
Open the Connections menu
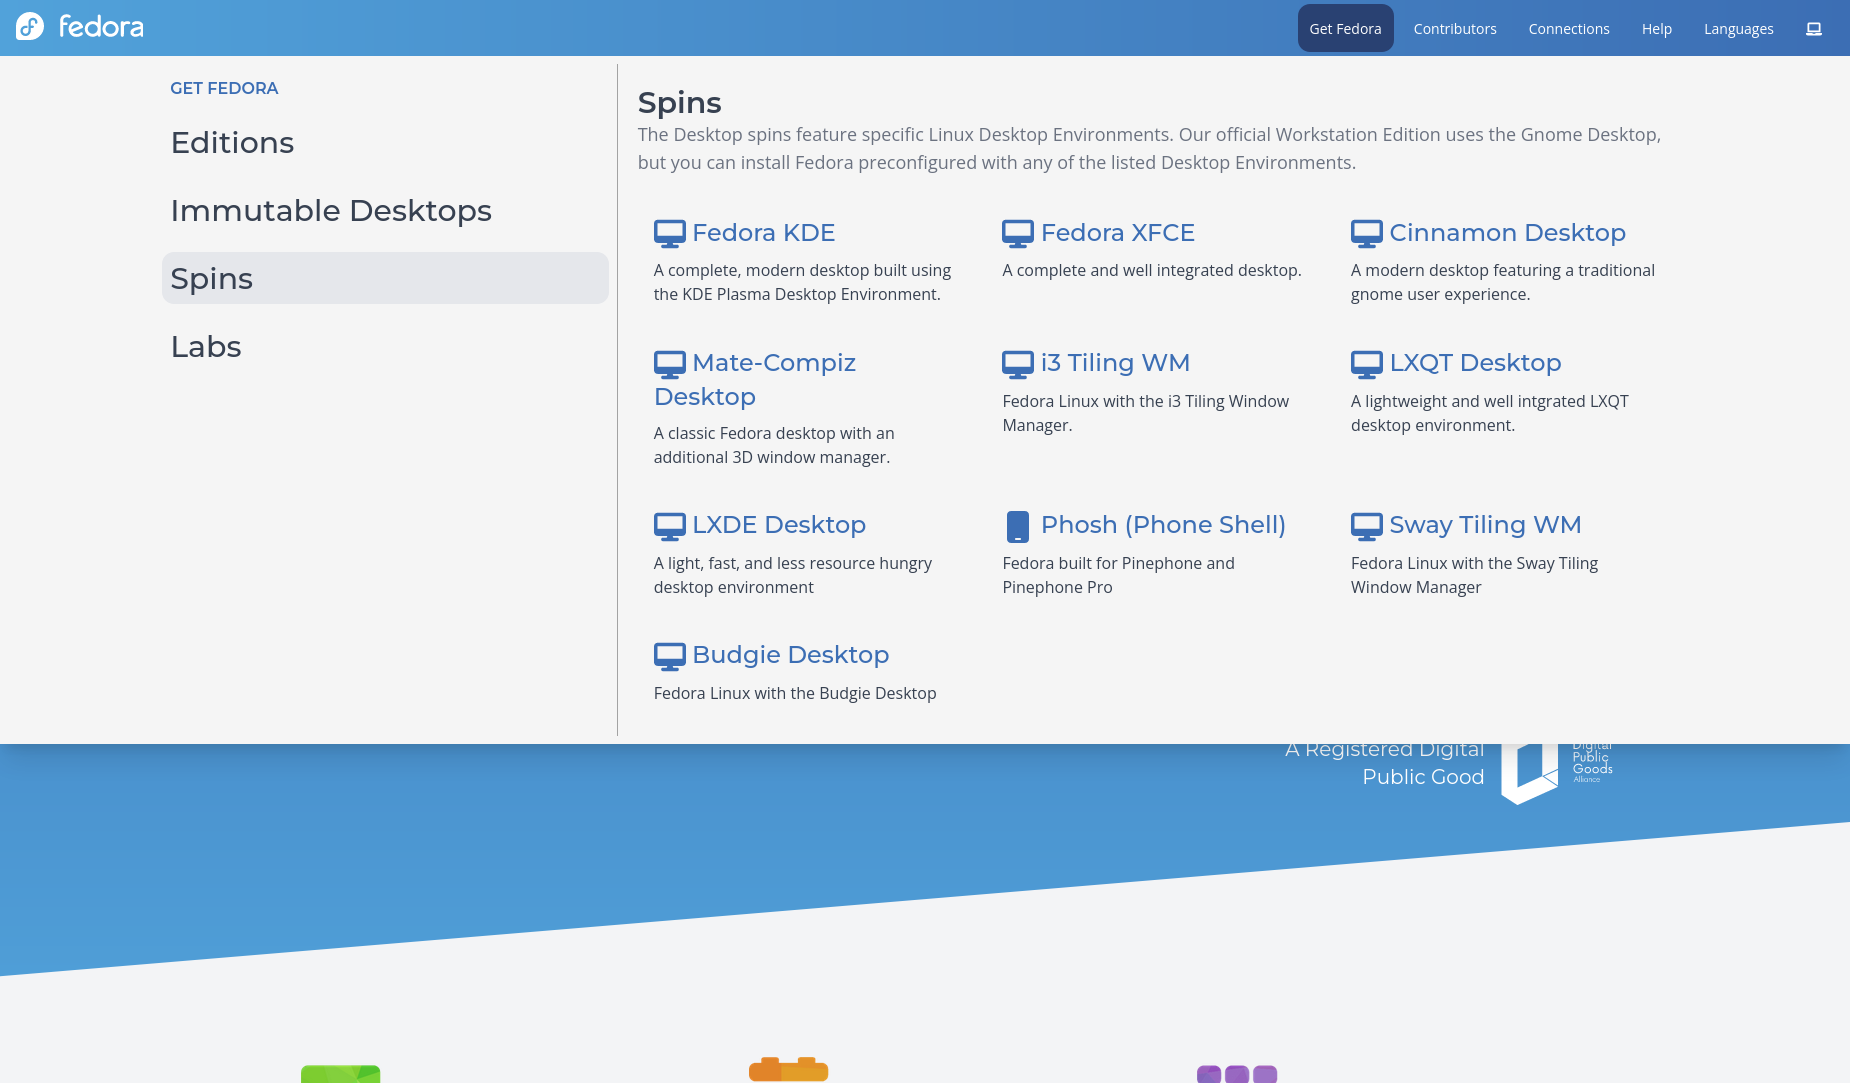[1569, 29]
